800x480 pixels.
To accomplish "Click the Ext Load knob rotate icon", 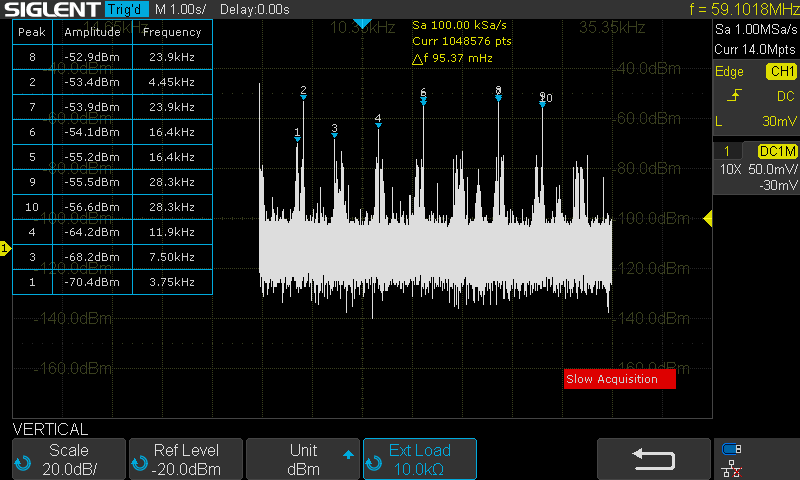I will (373, 463).
